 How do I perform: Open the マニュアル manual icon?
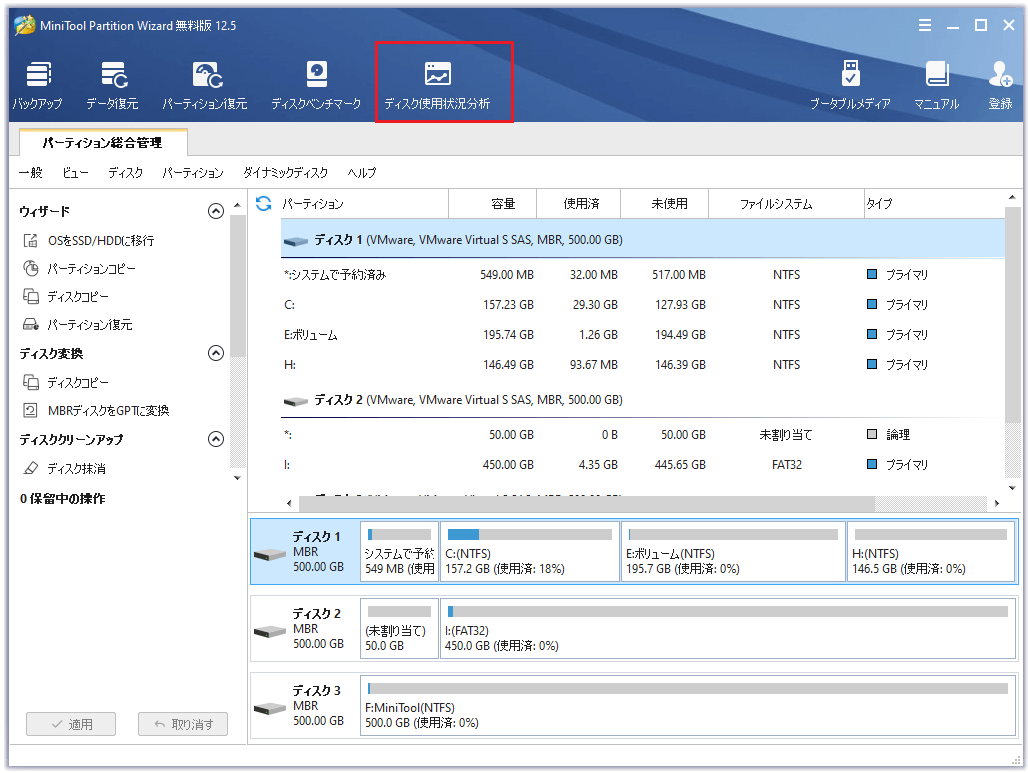click(936, 85)
